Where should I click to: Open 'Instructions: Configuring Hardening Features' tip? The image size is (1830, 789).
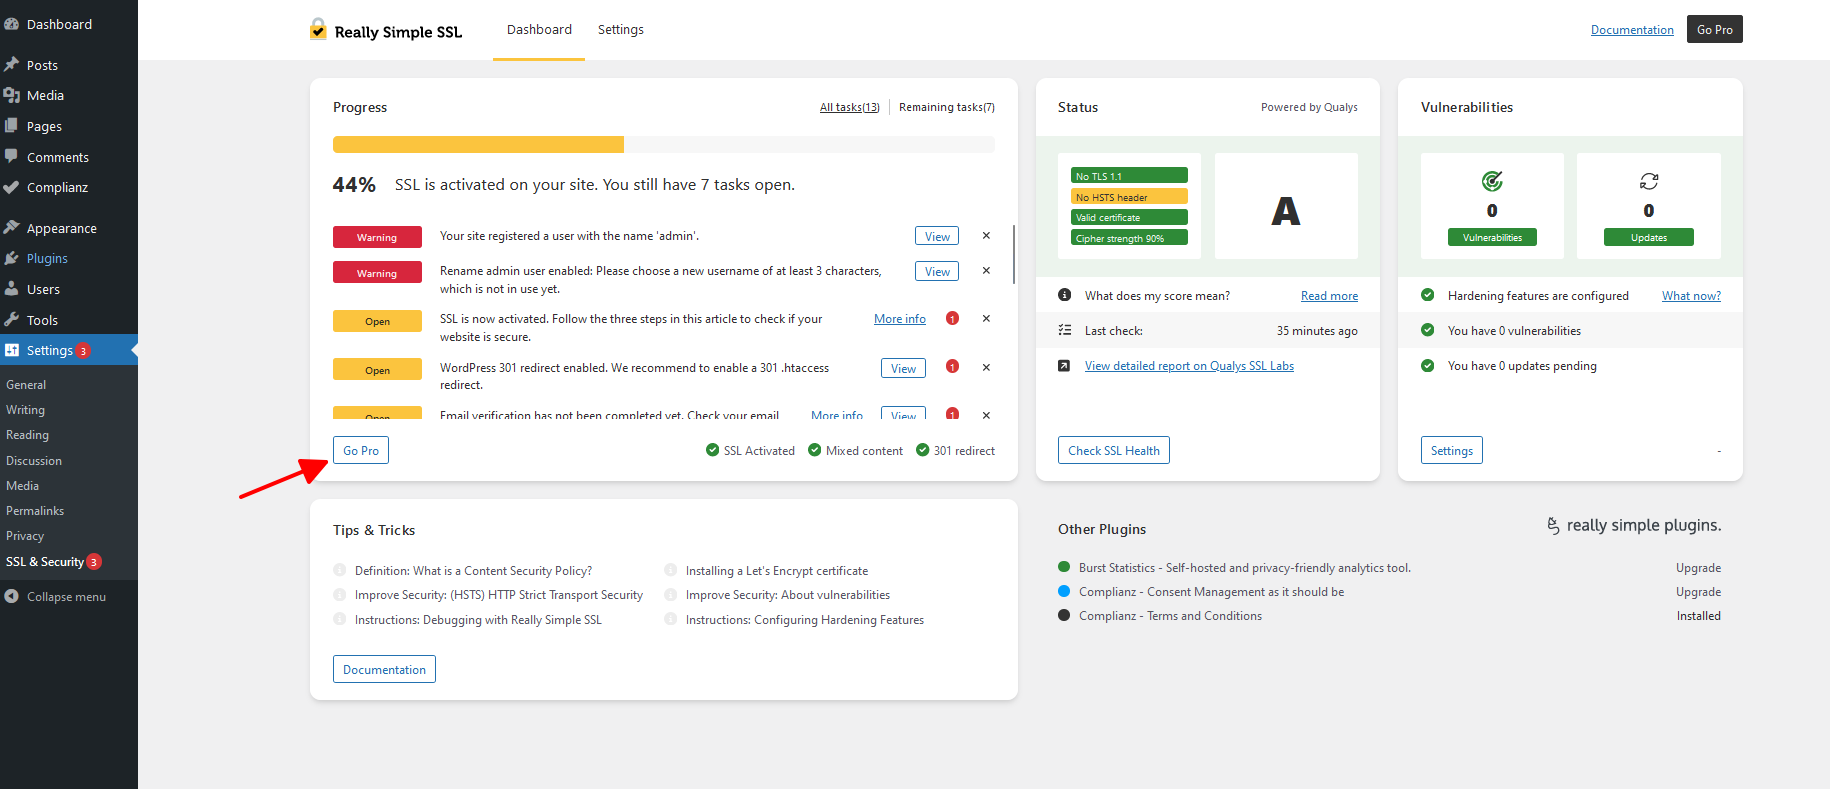tap(805, 620)
